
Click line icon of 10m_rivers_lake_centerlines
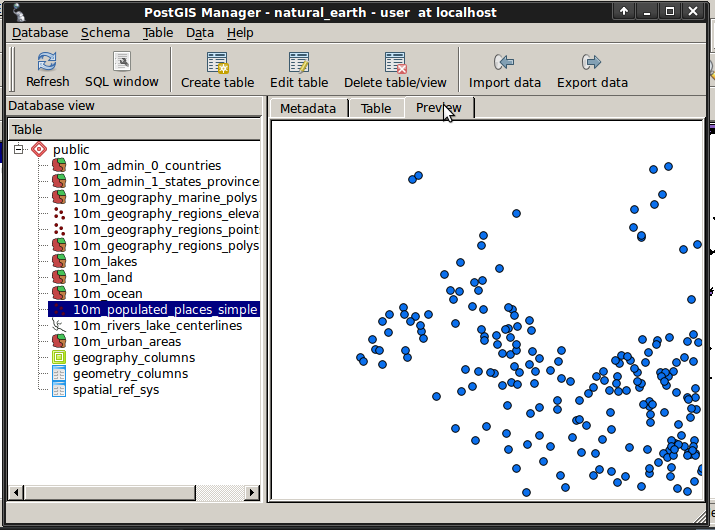59,325
